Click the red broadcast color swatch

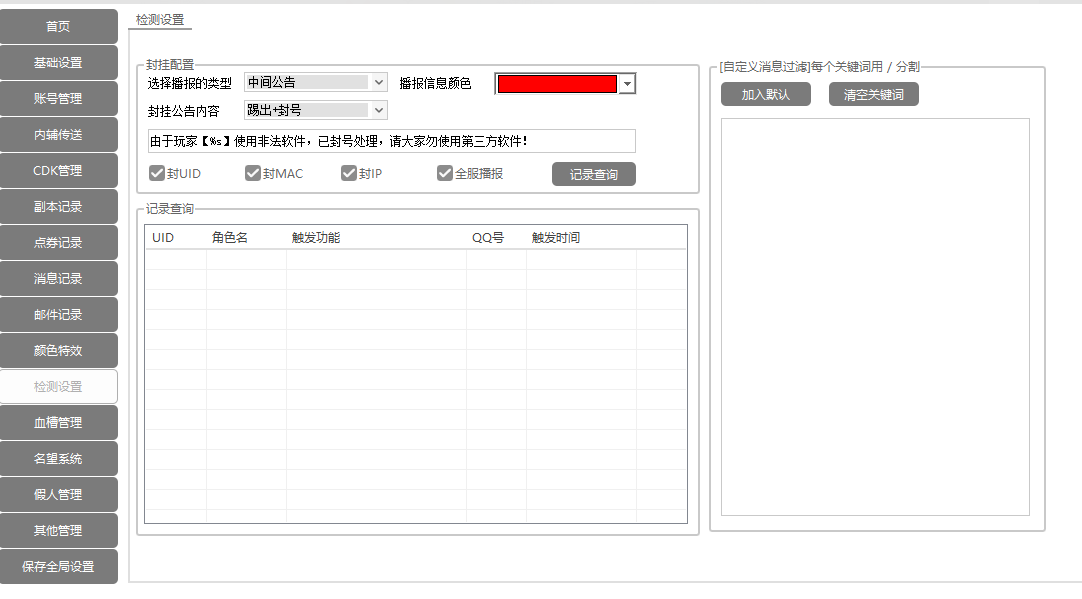[x=557, y=85]
